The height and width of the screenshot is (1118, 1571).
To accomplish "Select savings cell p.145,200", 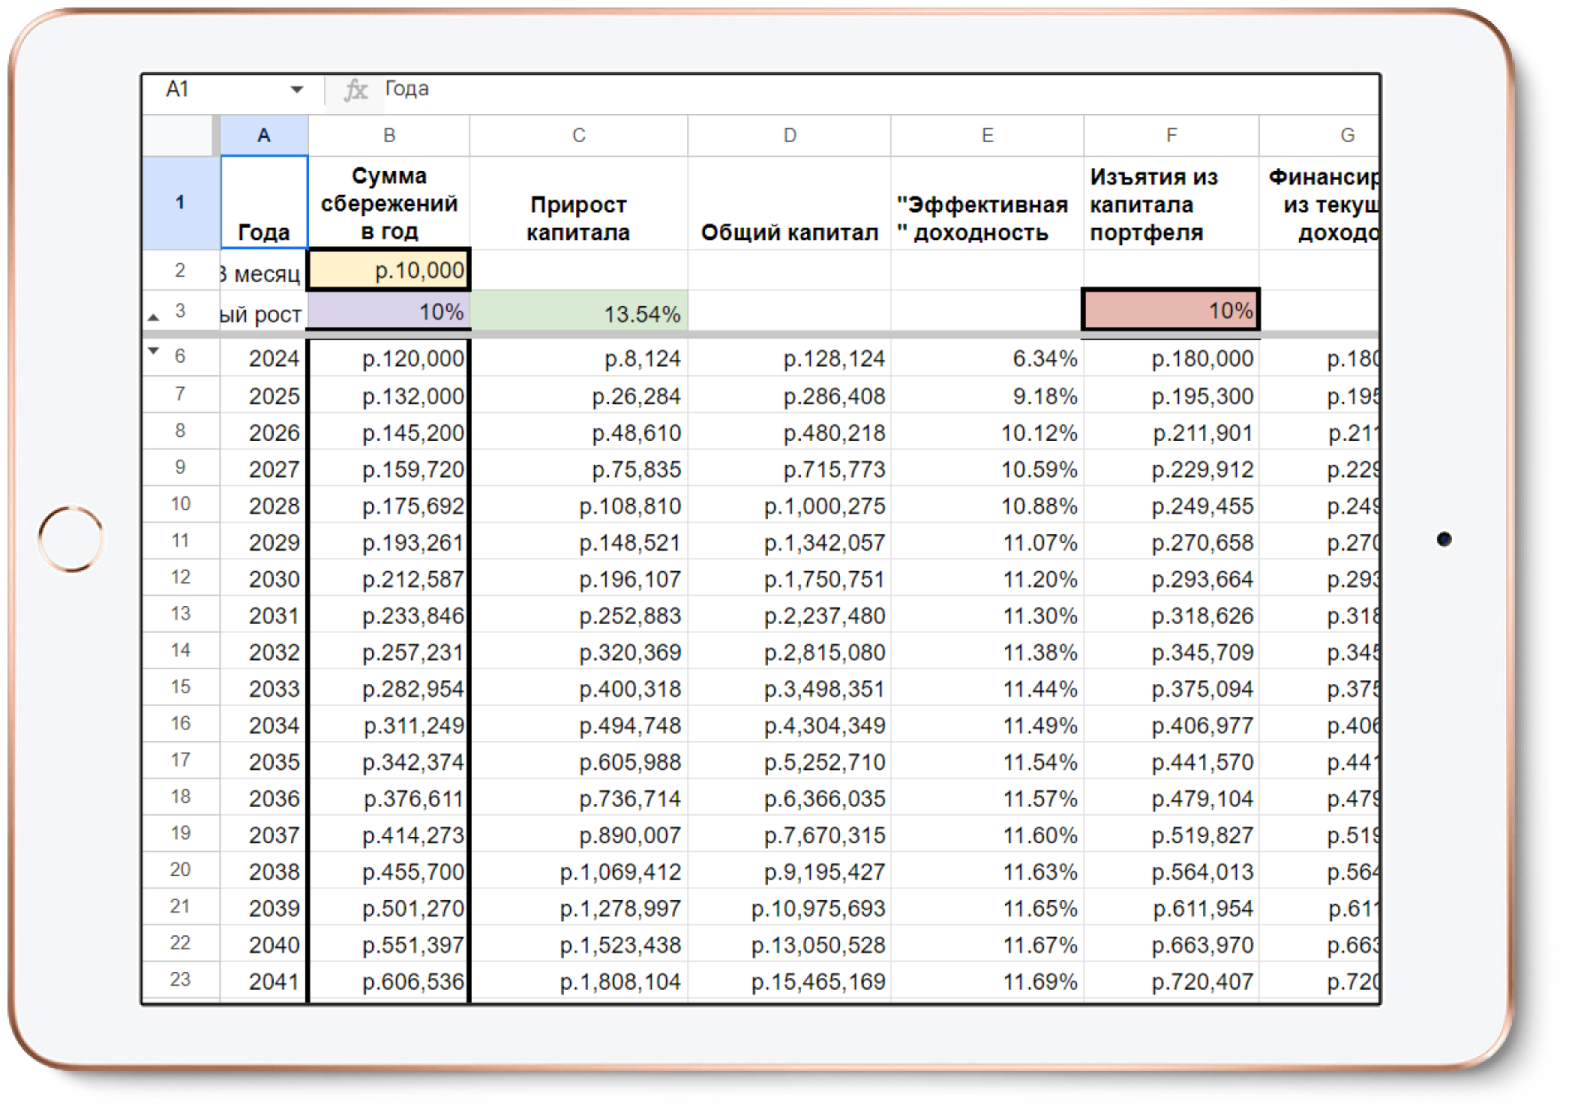I will click(389, 432).
